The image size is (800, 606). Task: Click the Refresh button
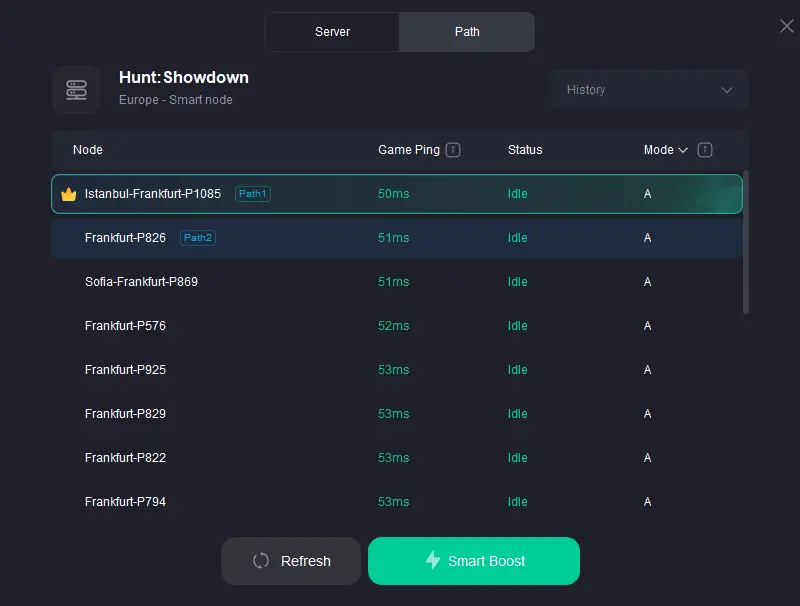pyautogui.click(x=291, y=561)
